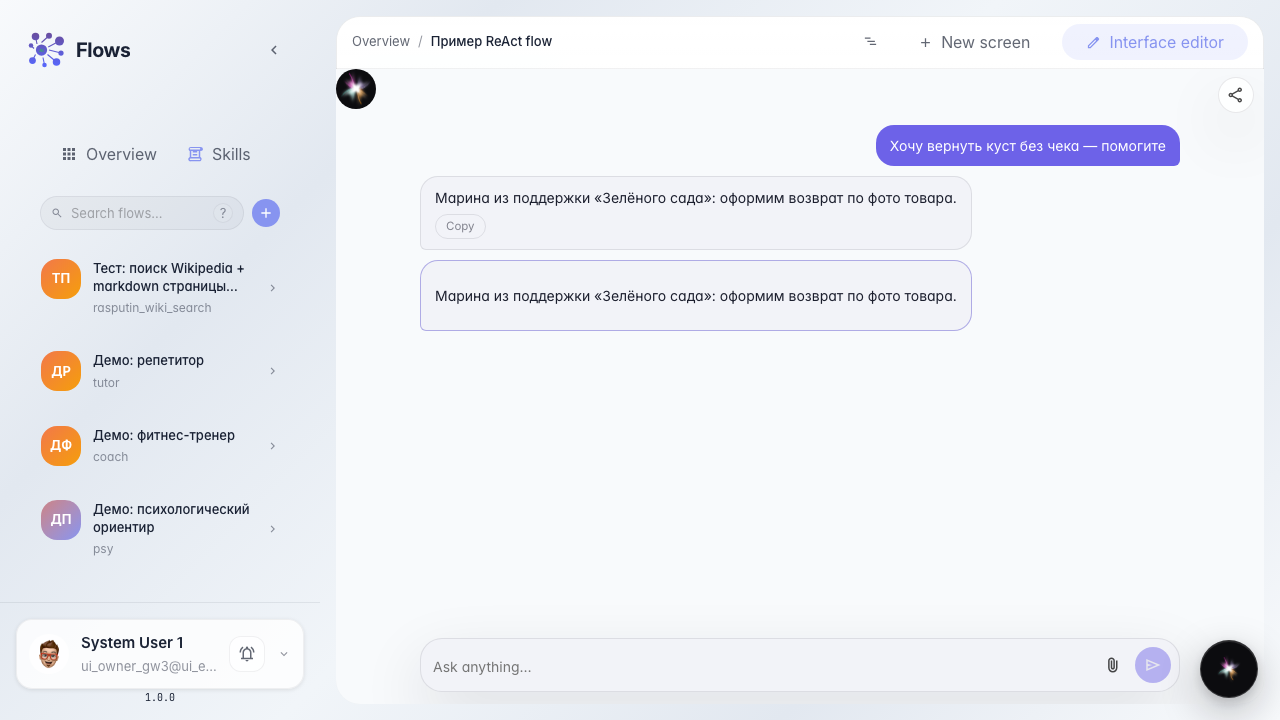Click the share icon button
Screen dimensions: 1280x720
coord(1236,95)
